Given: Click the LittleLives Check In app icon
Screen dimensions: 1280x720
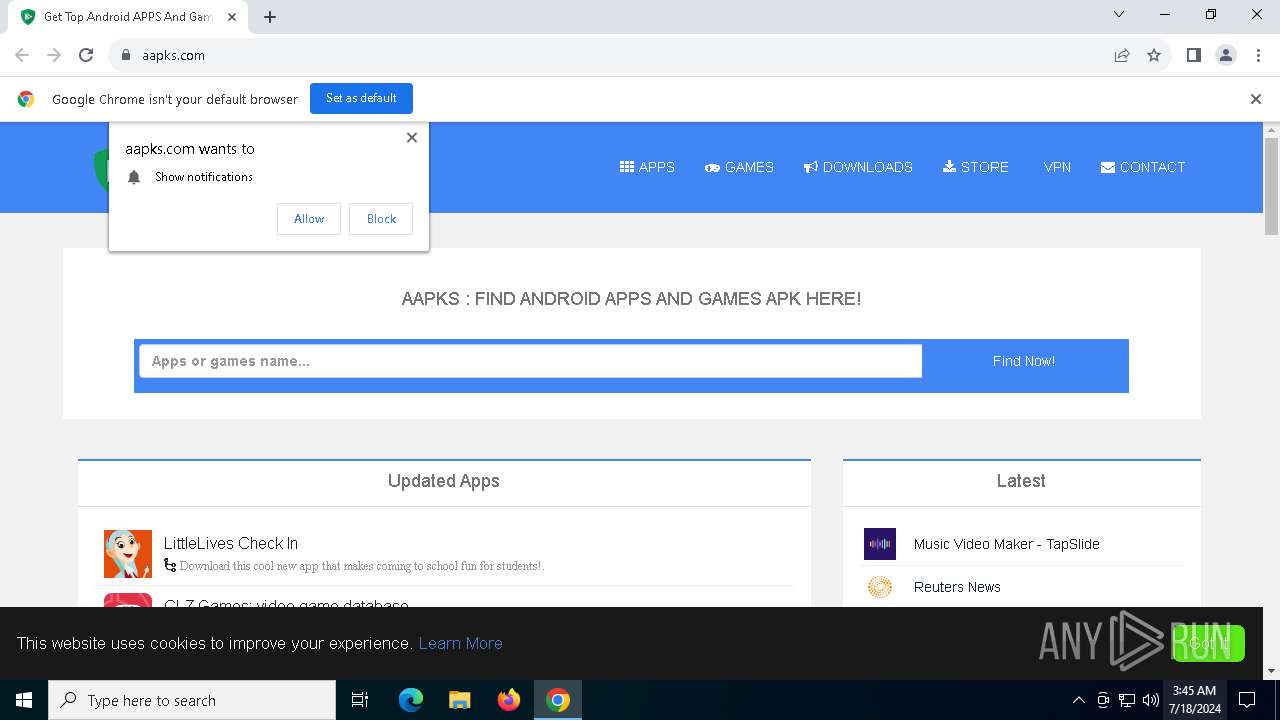Looking at the screenshot, I should tap(128, 554).
